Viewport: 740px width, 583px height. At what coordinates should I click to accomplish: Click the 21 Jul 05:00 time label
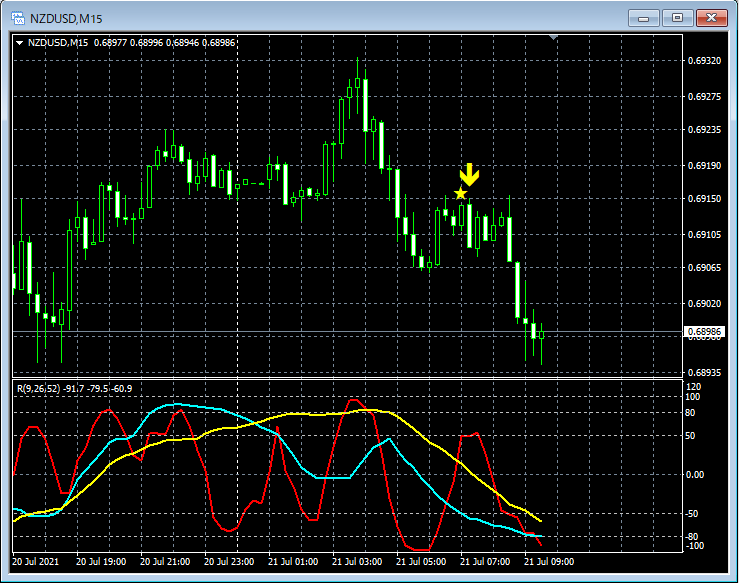[421, 562]
